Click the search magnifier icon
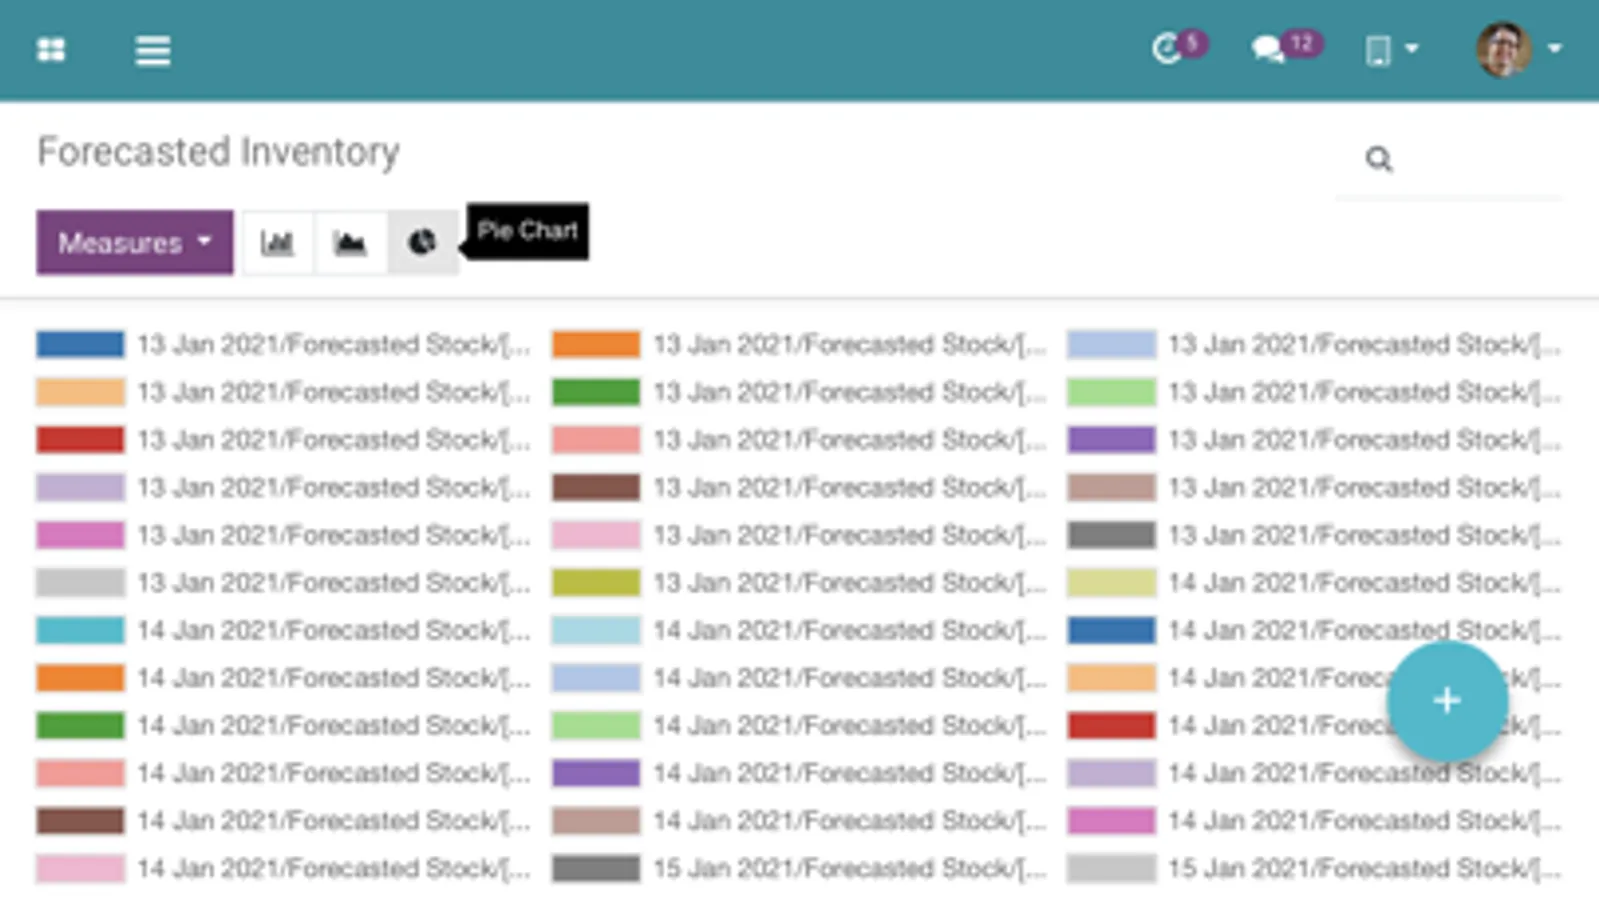 tap(1379, 159)
